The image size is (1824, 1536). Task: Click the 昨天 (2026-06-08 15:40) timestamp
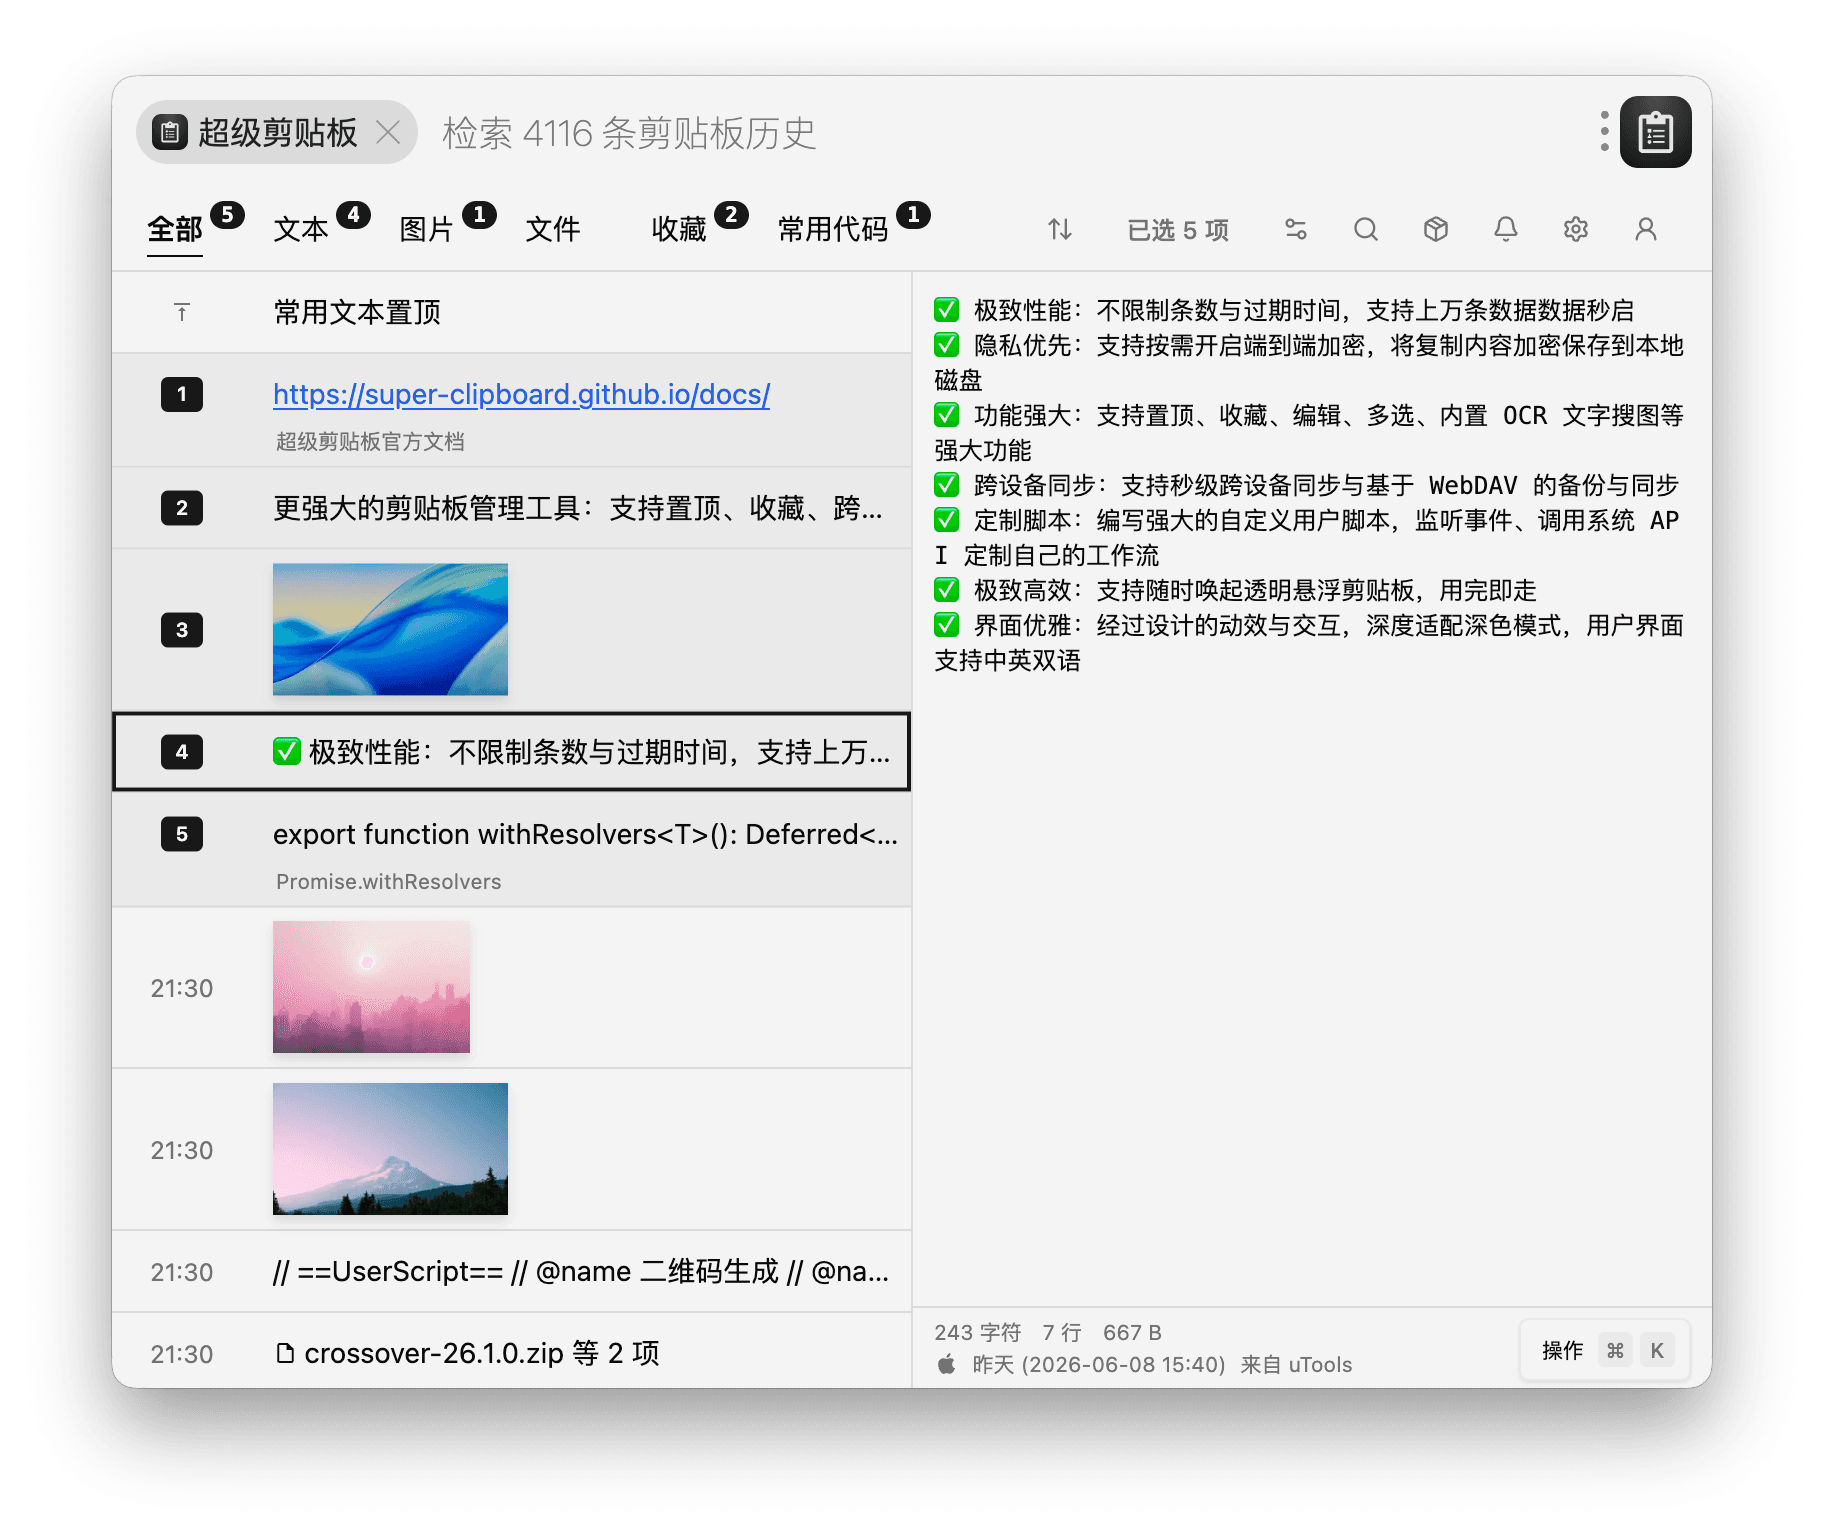tap(1099, 1365)
